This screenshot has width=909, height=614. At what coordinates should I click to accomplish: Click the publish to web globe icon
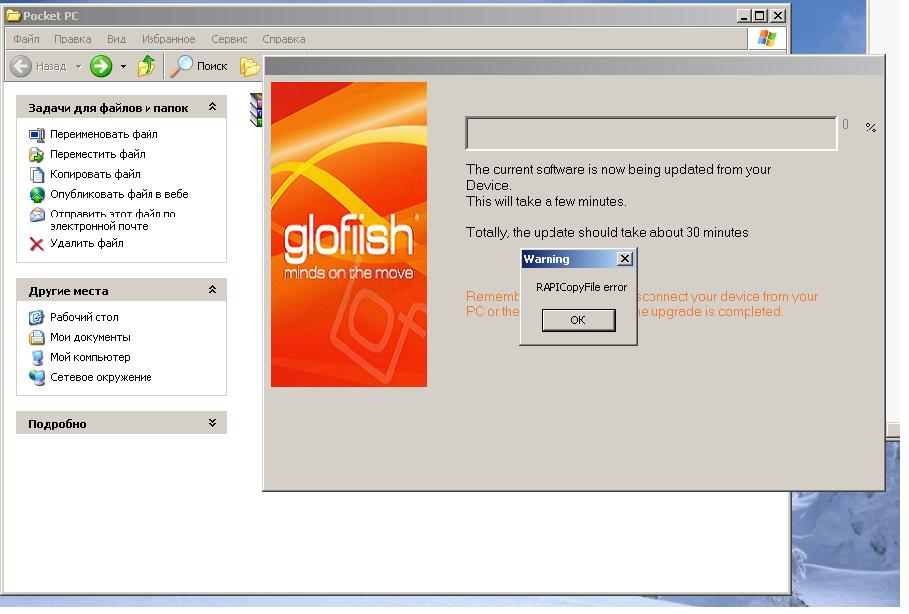[37, 194]
